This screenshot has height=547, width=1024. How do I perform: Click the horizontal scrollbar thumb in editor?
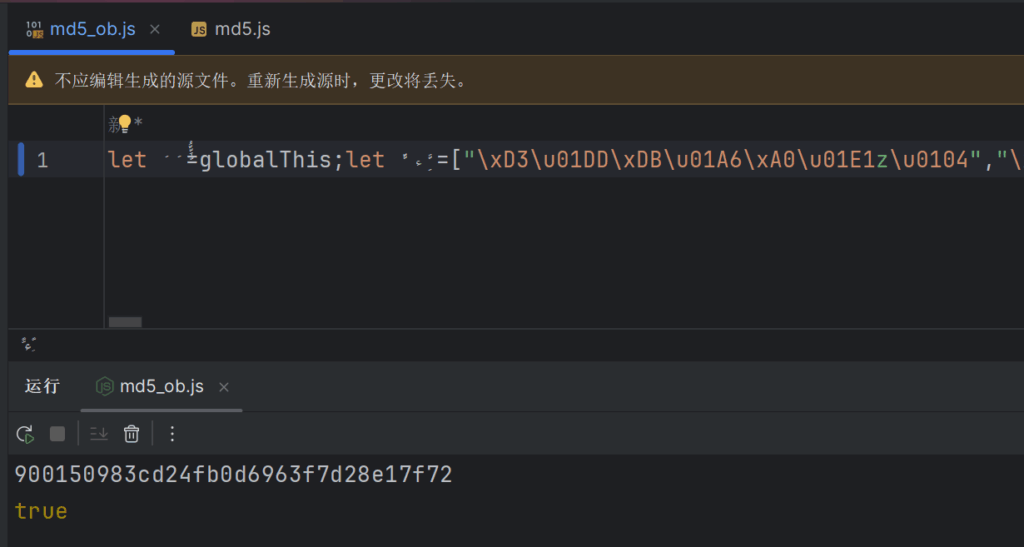(125, 322)
